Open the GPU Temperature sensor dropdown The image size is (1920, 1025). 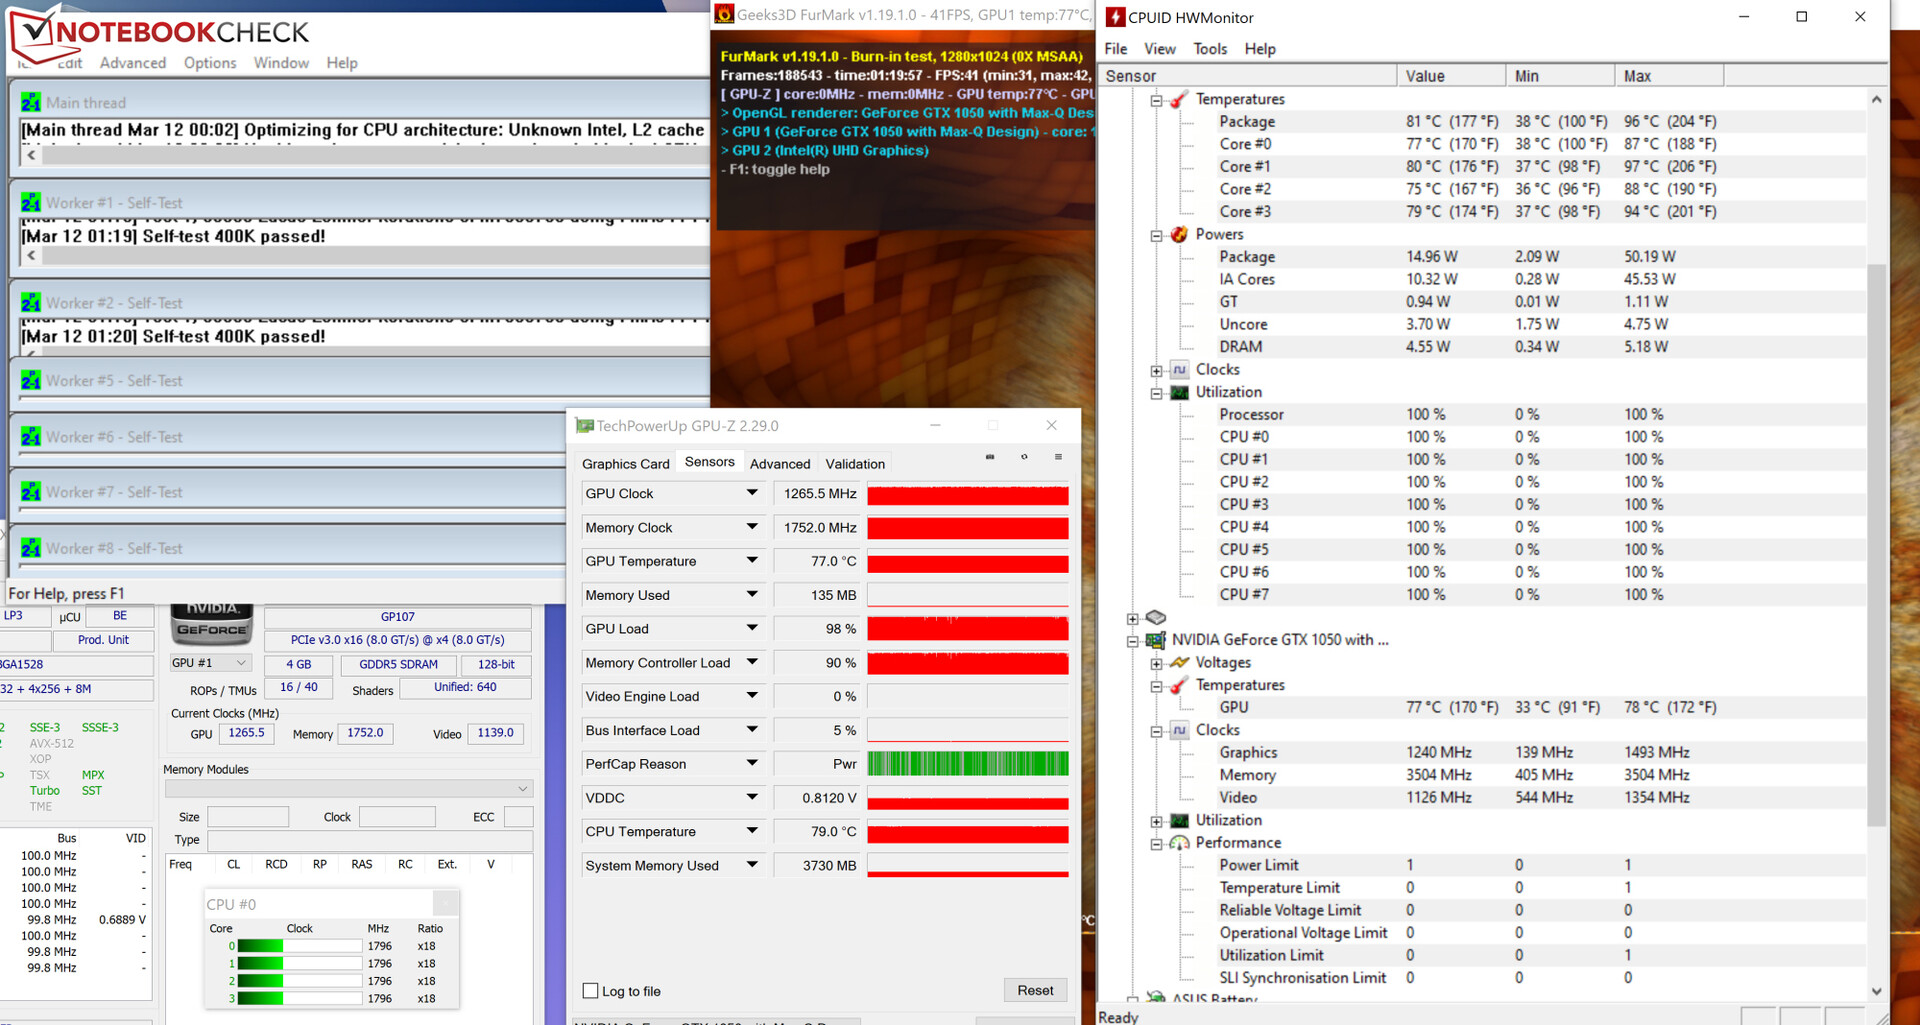(x=752, y=561)
